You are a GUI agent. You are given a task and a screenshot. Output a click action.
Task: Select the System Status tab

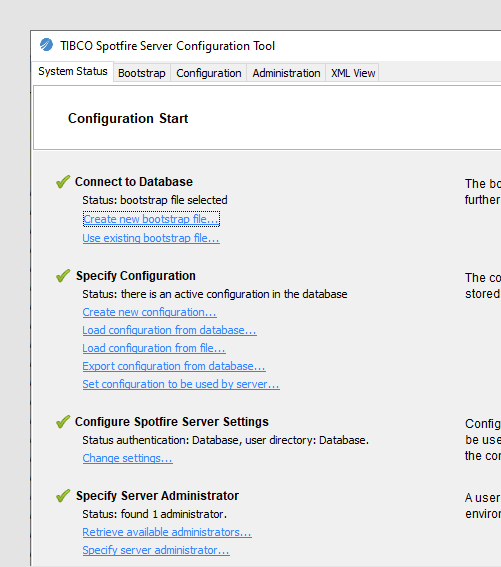tap(73, 72)
